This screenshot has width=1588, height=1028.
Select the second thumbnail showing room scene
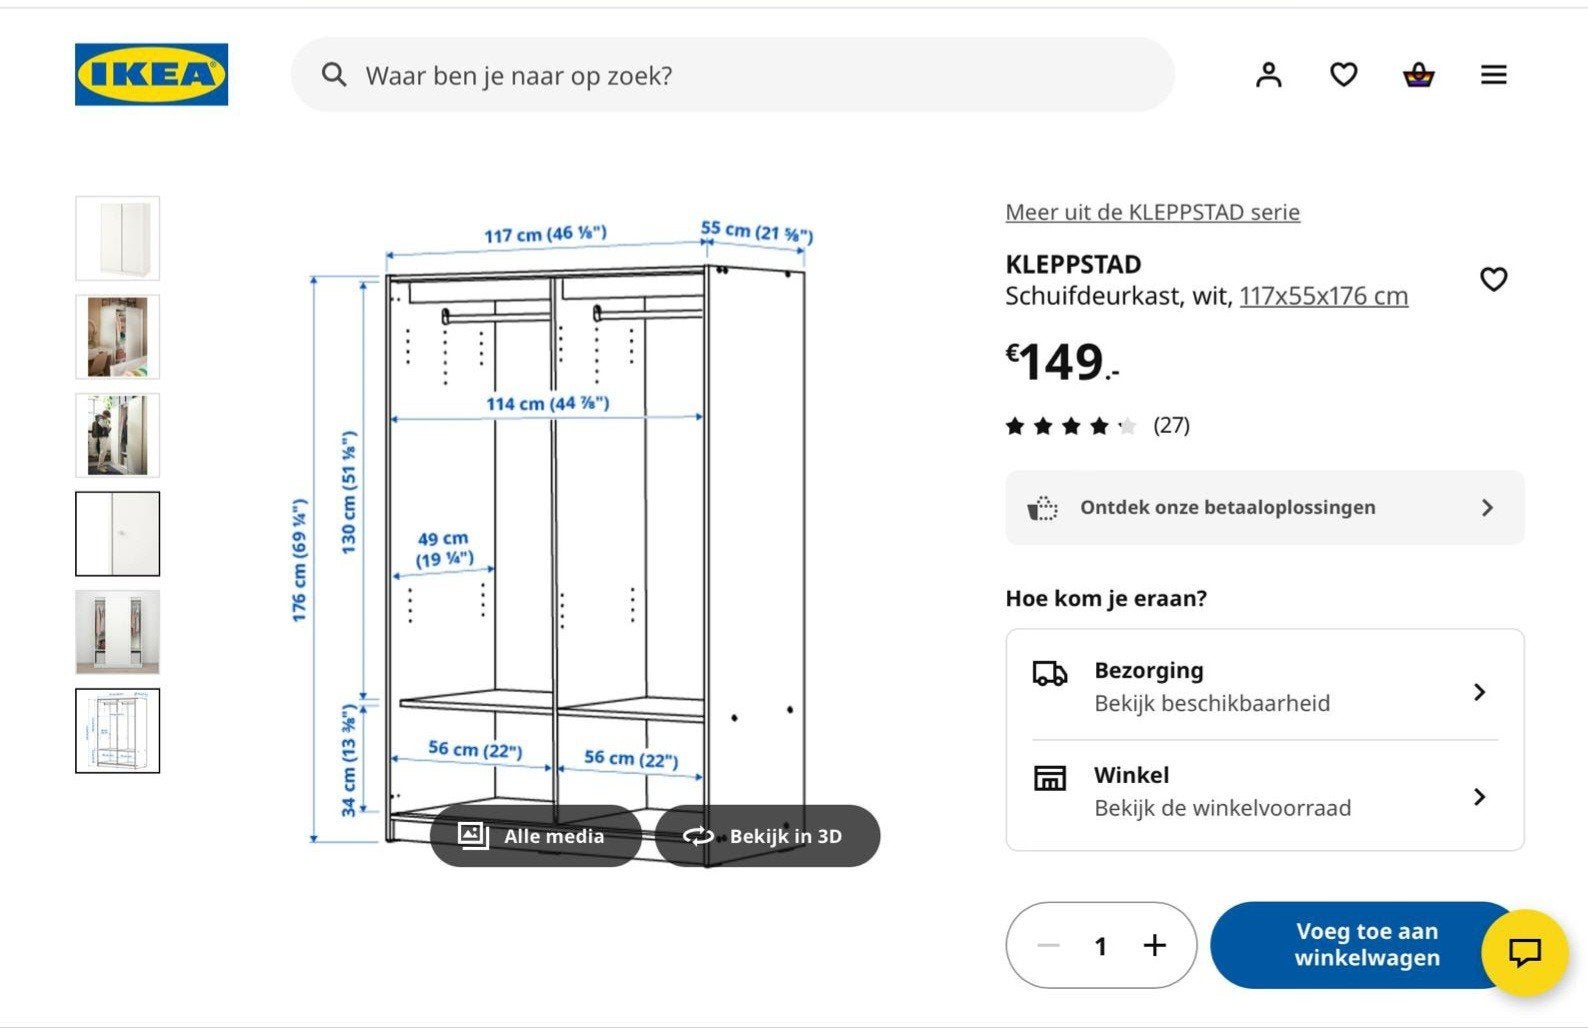click(x=118, y=336)
